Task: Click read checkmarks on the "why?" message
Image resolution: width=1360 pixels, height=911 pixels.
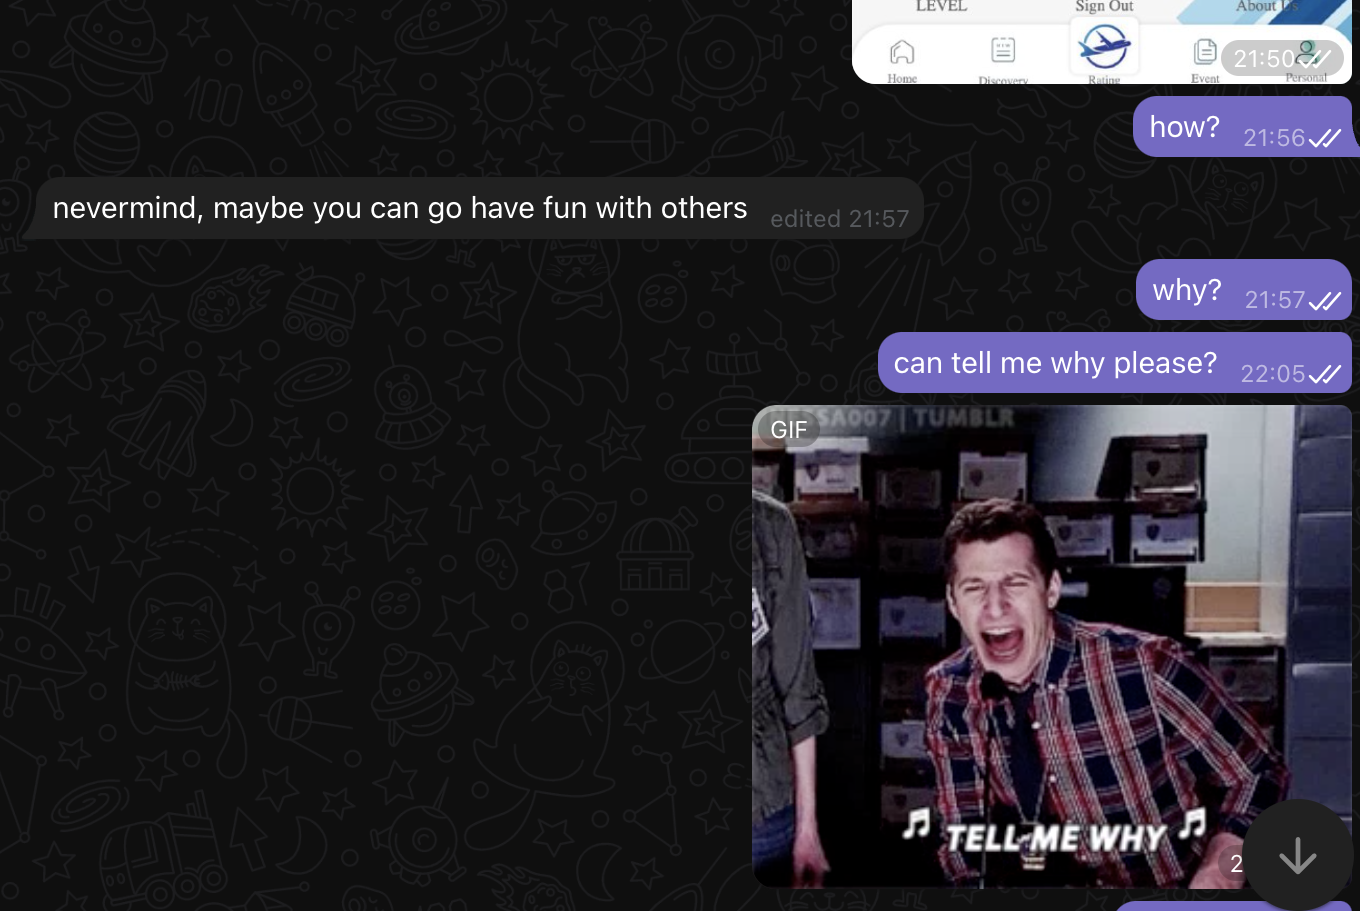Action: [x=1325, y=300]
